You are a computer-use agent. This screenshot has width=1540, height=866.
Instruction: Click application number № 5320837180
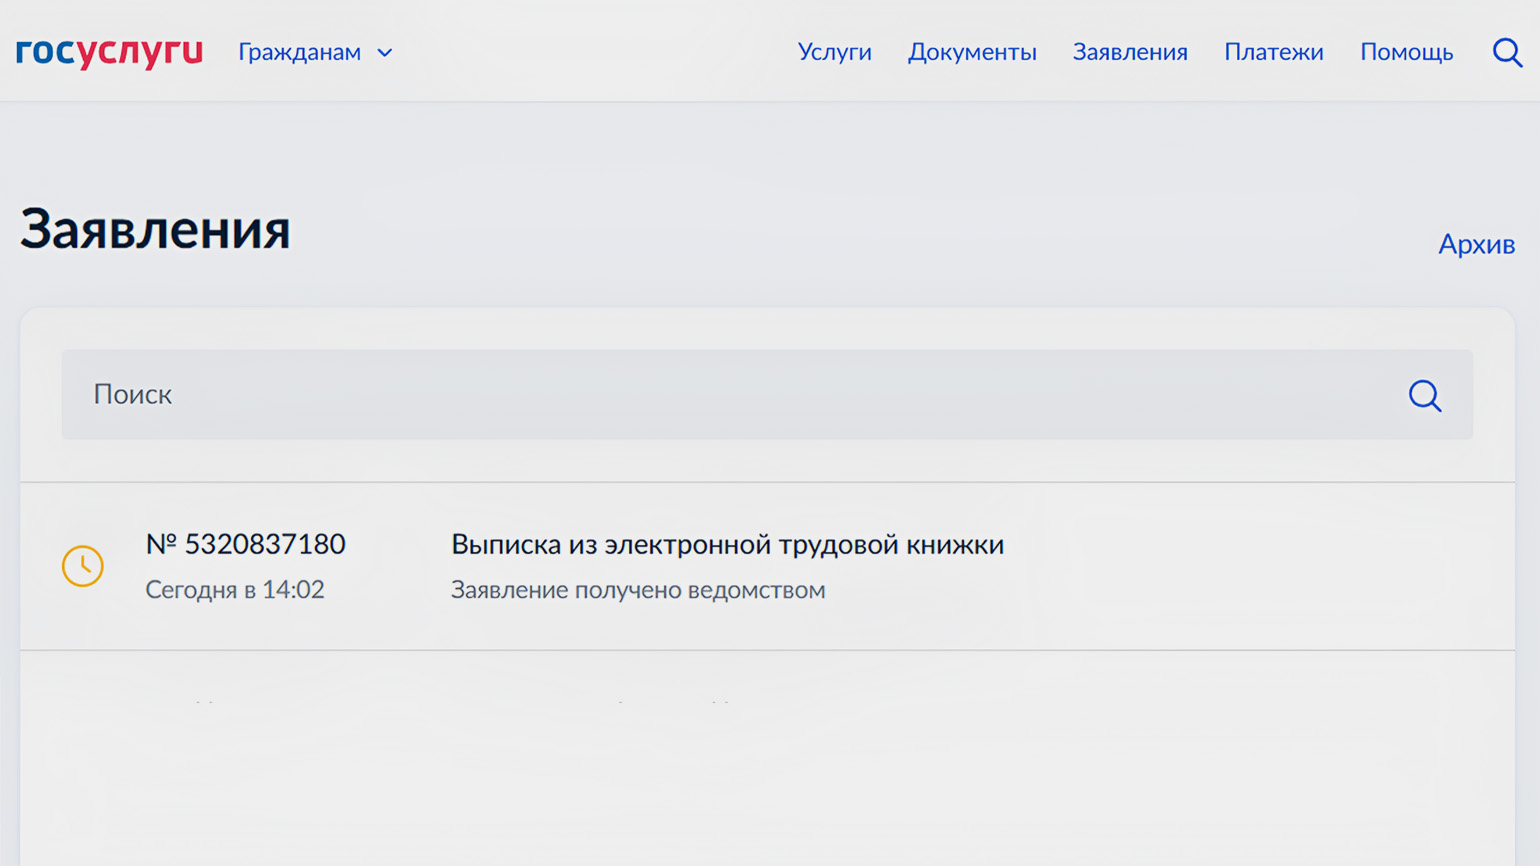[246, 544]
